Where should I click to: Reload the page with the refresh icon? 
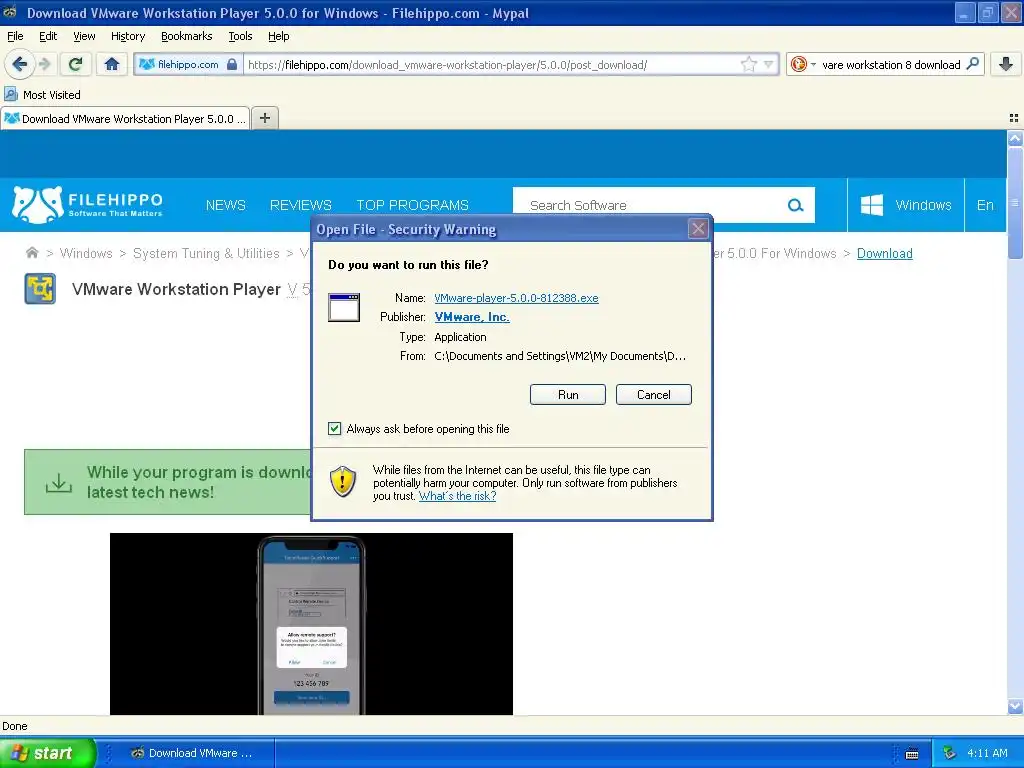click(75, 64)
